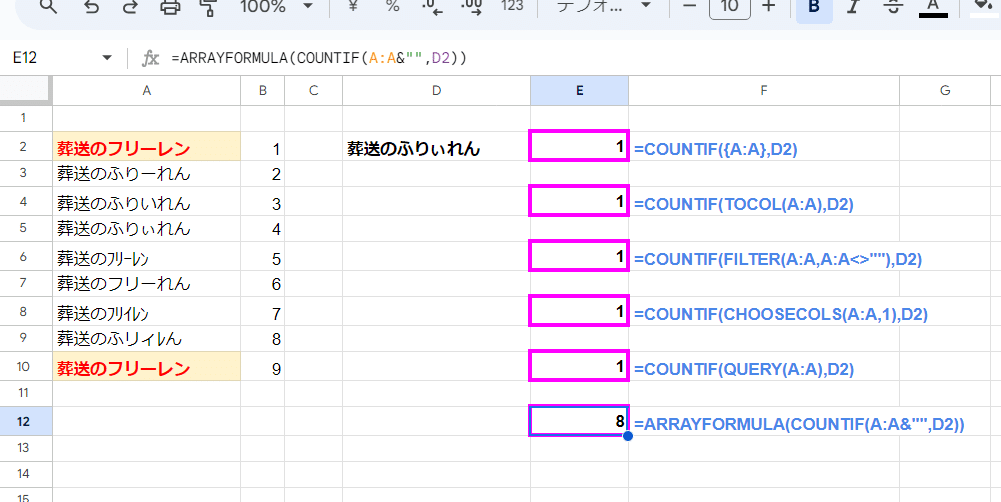Select the paint format tool
The height and width of the screenshot is (502, 1001).
point(209,6)
